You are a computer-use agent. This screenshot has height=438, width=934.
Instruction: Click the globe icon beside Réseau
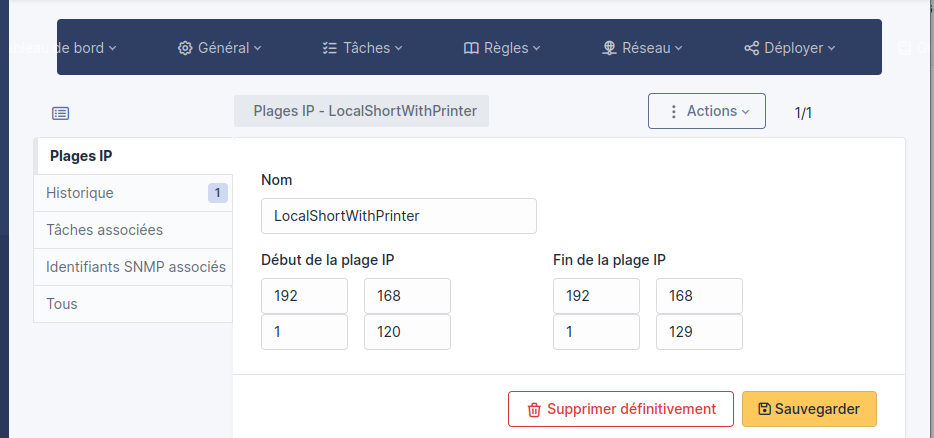[x=609, y=48]
